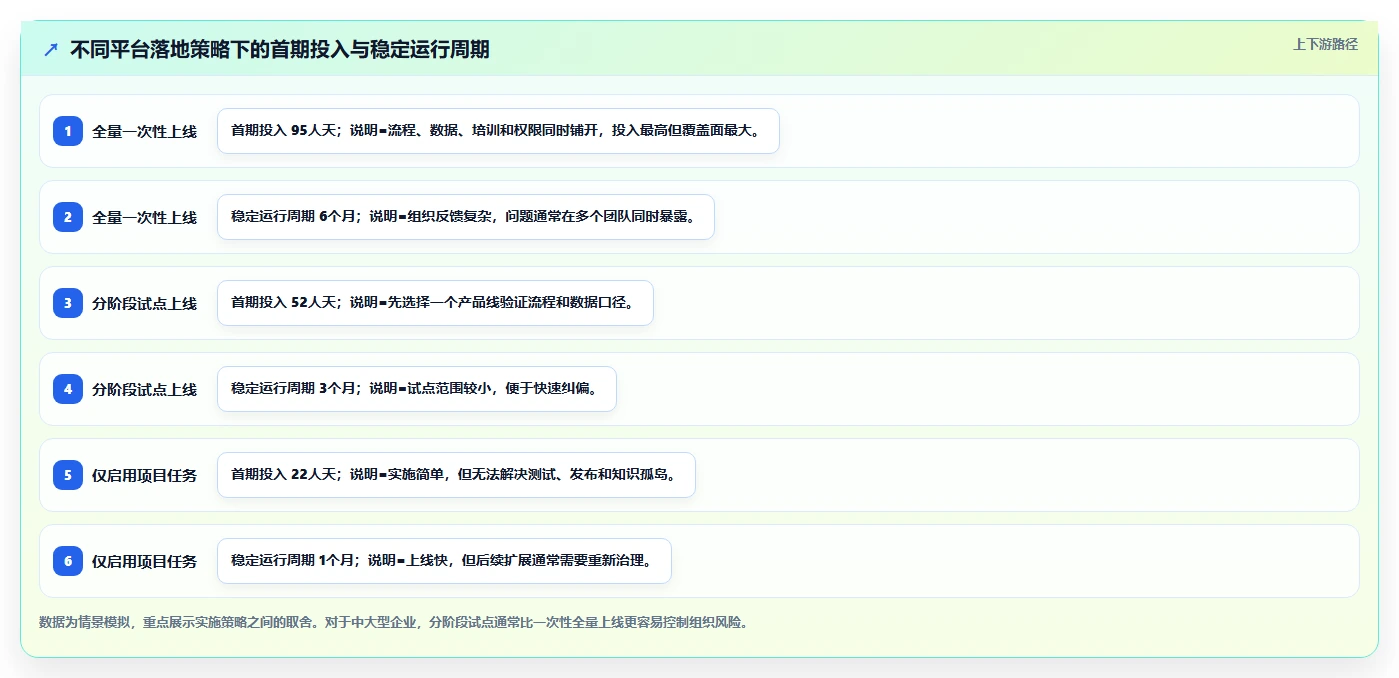Viewport: 1399px width, 678px height.
Task: Click the 全量一次性上线 label in row 1
Action: (x=145, y=131)
